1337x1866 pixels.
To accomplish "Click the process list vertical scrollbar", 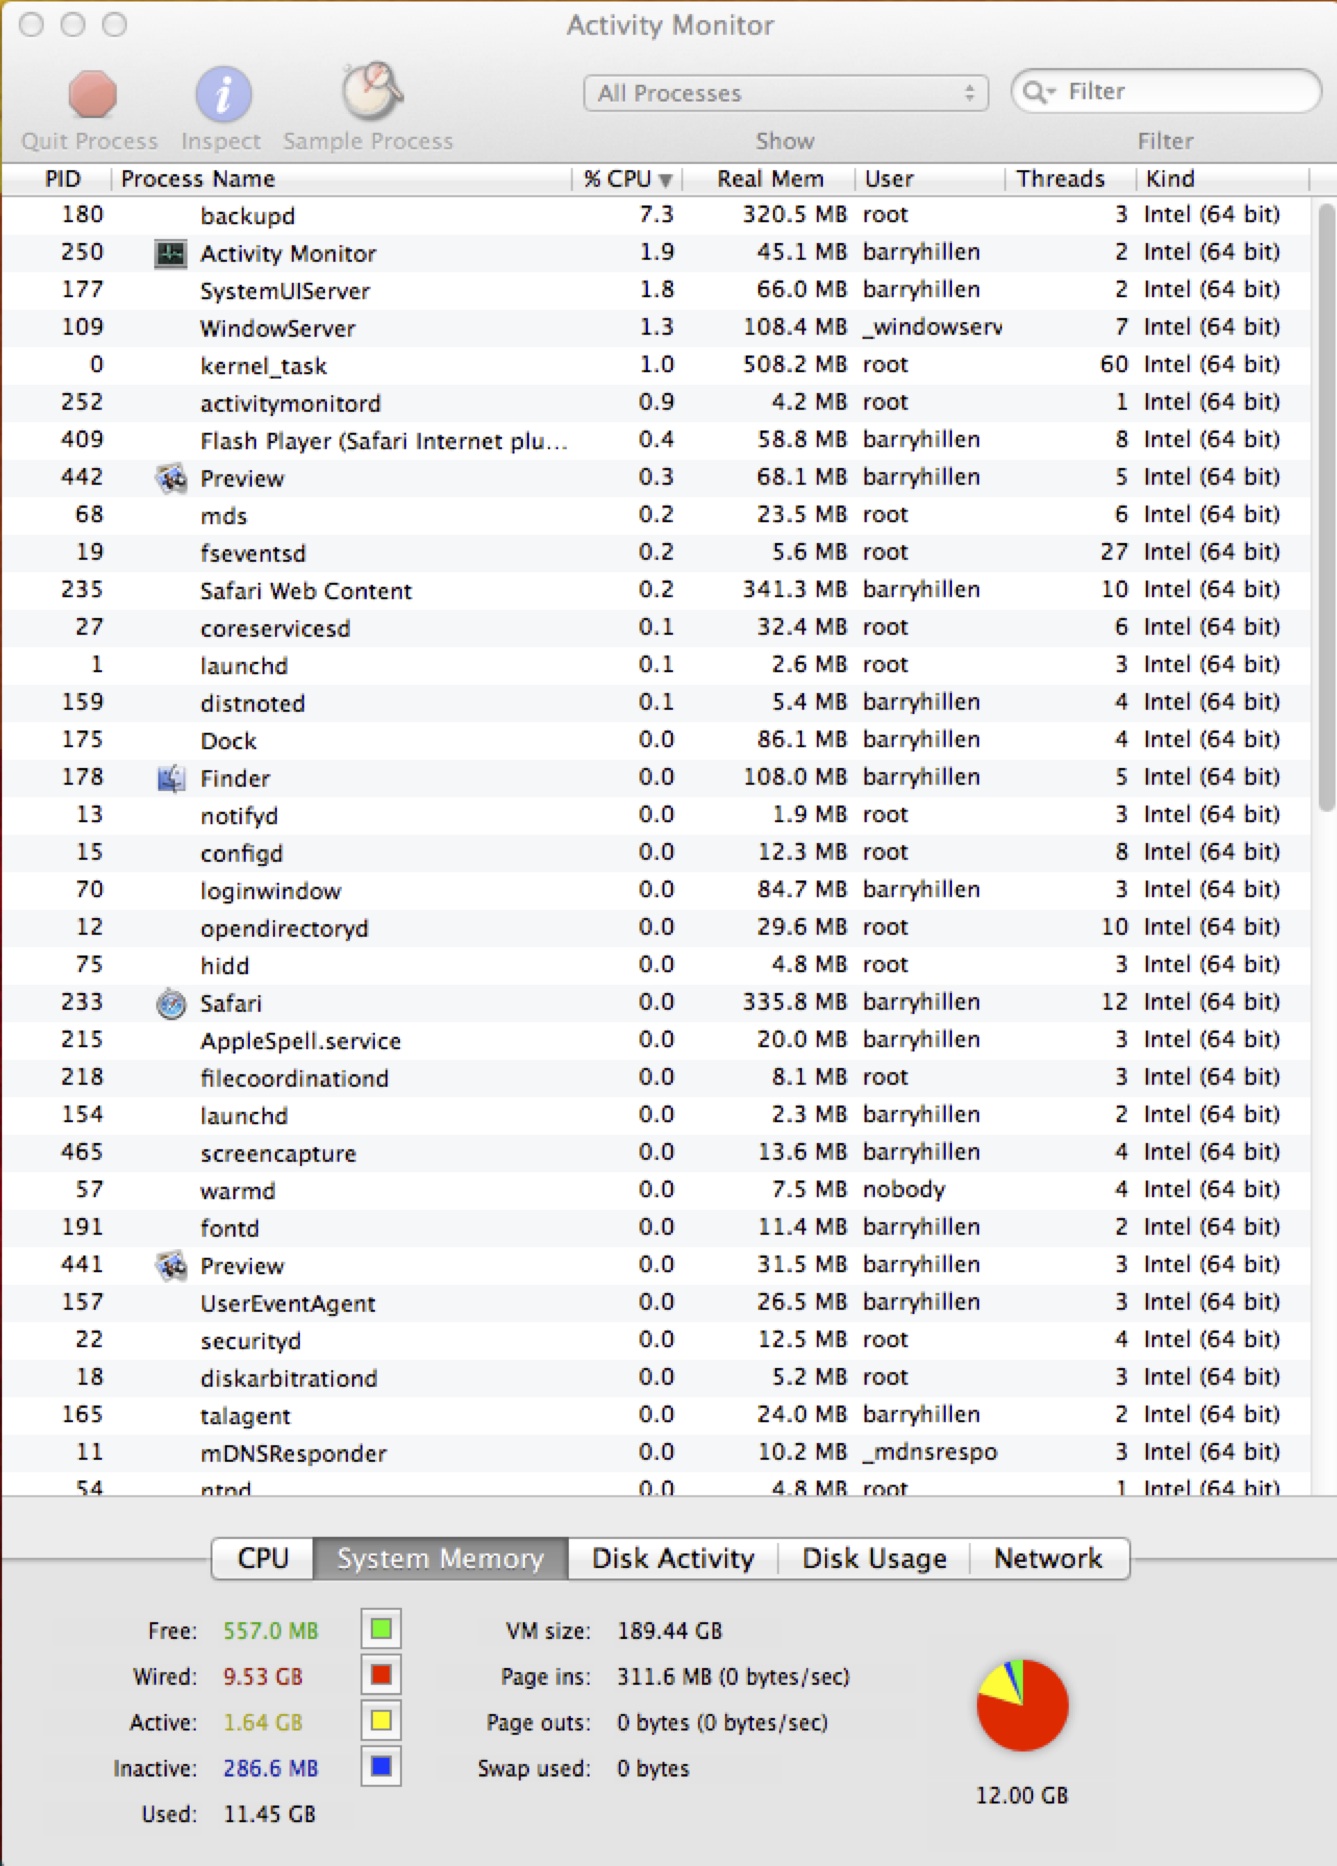I will coord(1326,508).
